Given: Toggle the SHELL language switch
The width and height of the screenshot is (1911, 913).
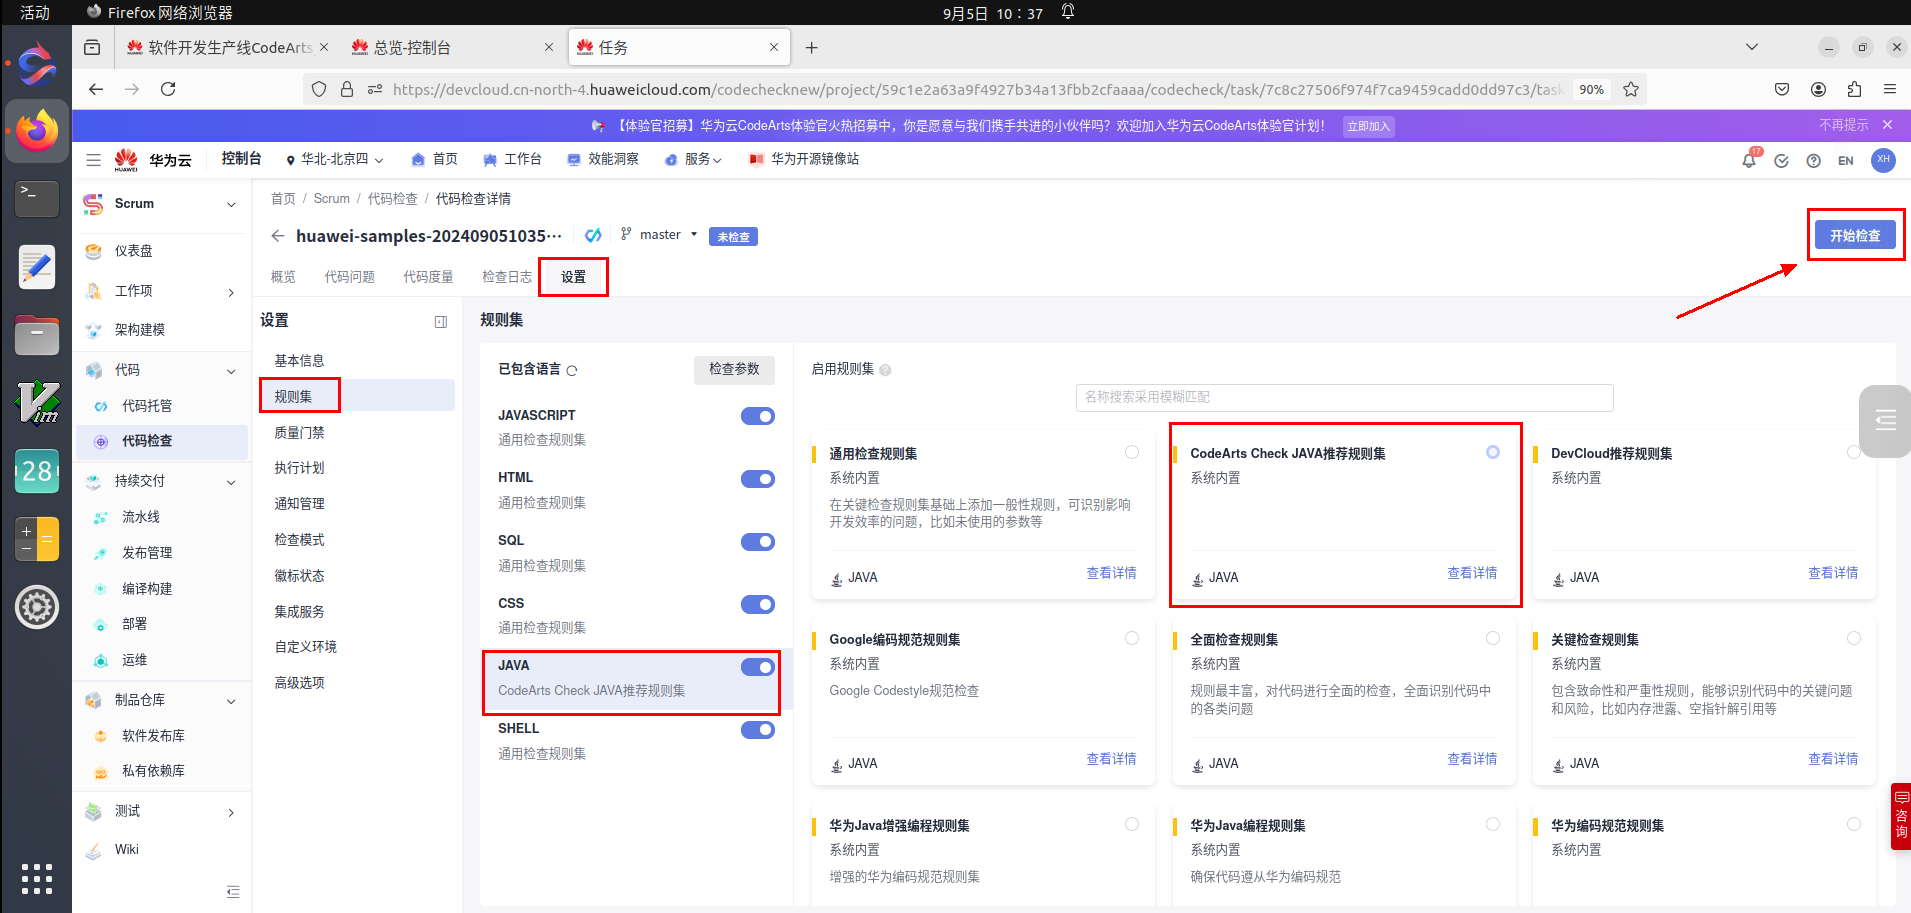Looking at the screenshot, I should (758, 730).
